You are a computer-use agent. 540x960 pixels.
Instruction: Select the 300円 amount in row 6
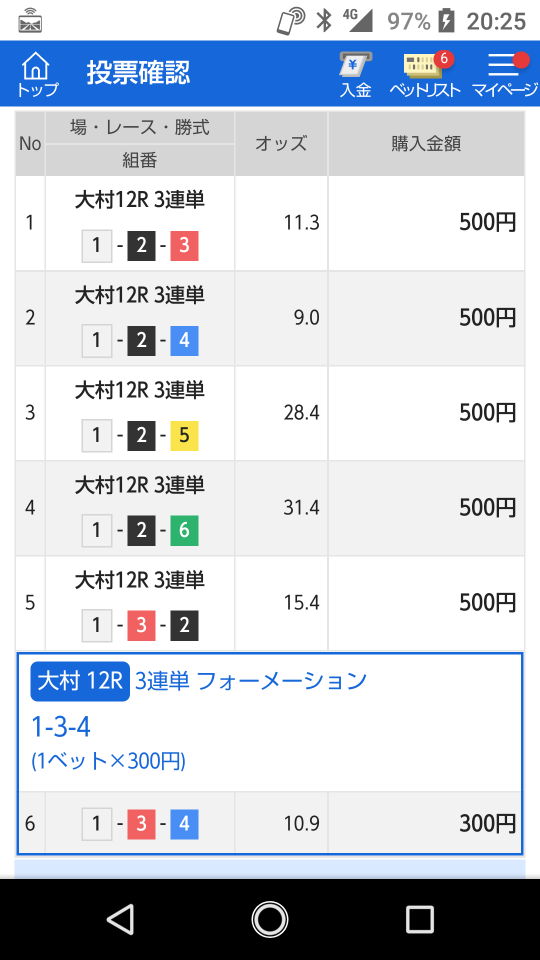[488, 823]
